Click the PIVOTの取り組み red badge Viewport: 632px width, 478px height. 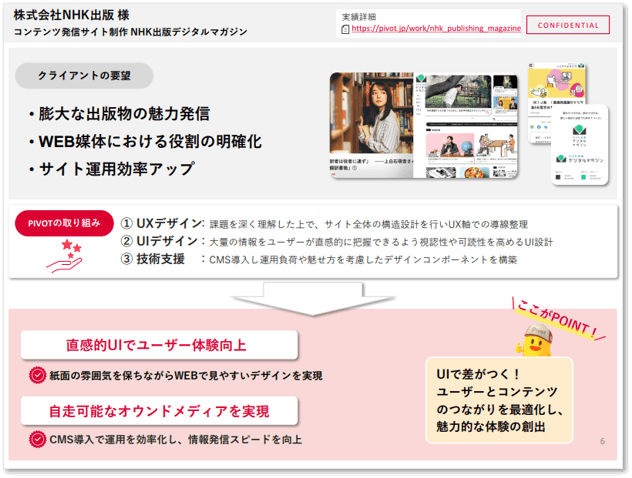coord(64,223)
